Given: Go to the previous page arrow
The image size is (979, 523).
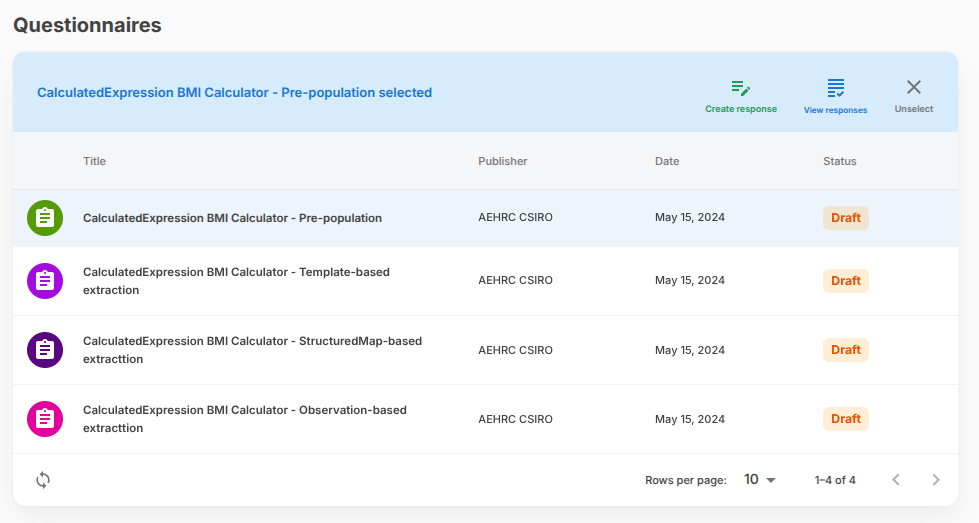Looking at the screenshot, I should [x=896, y=480].
